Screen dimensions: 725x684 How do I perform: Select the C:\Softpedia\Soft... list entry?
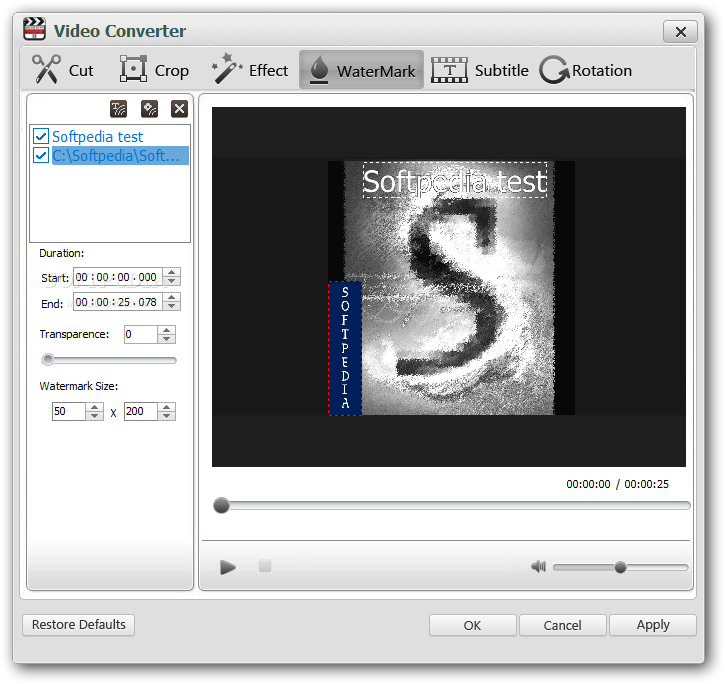120,155
